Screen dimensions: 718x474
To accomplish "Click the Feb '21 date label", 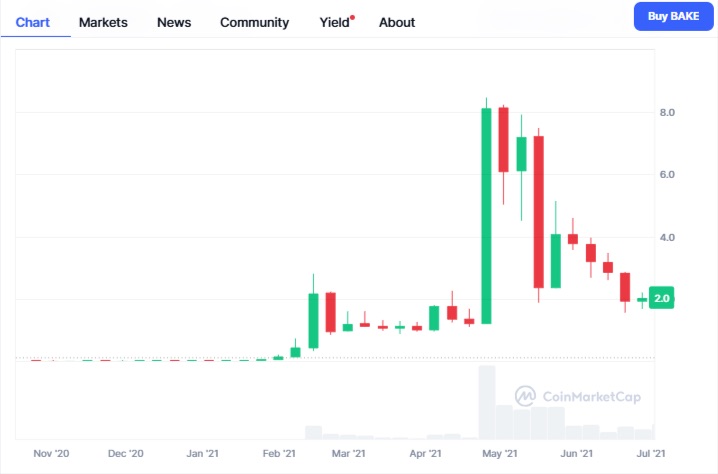I will click(x=279, y=453).
